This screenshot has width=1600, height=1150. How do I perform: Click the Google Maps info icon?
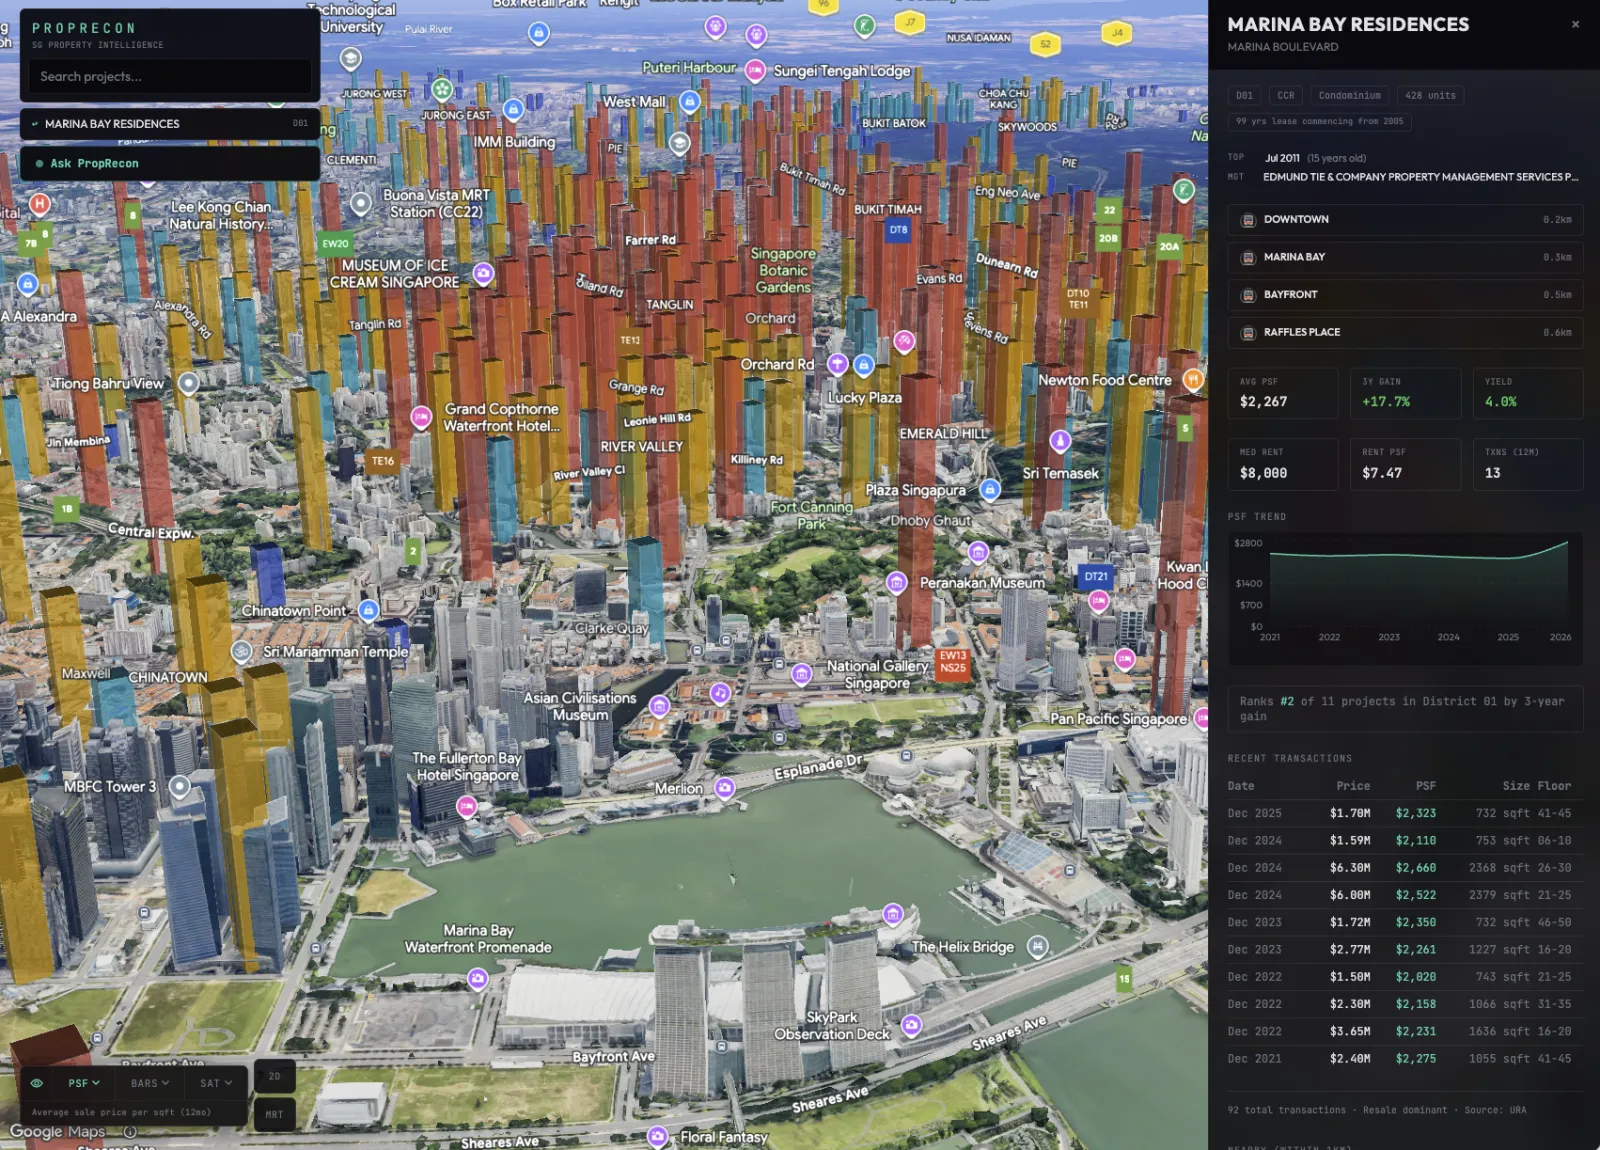(x=129, y=1132)
